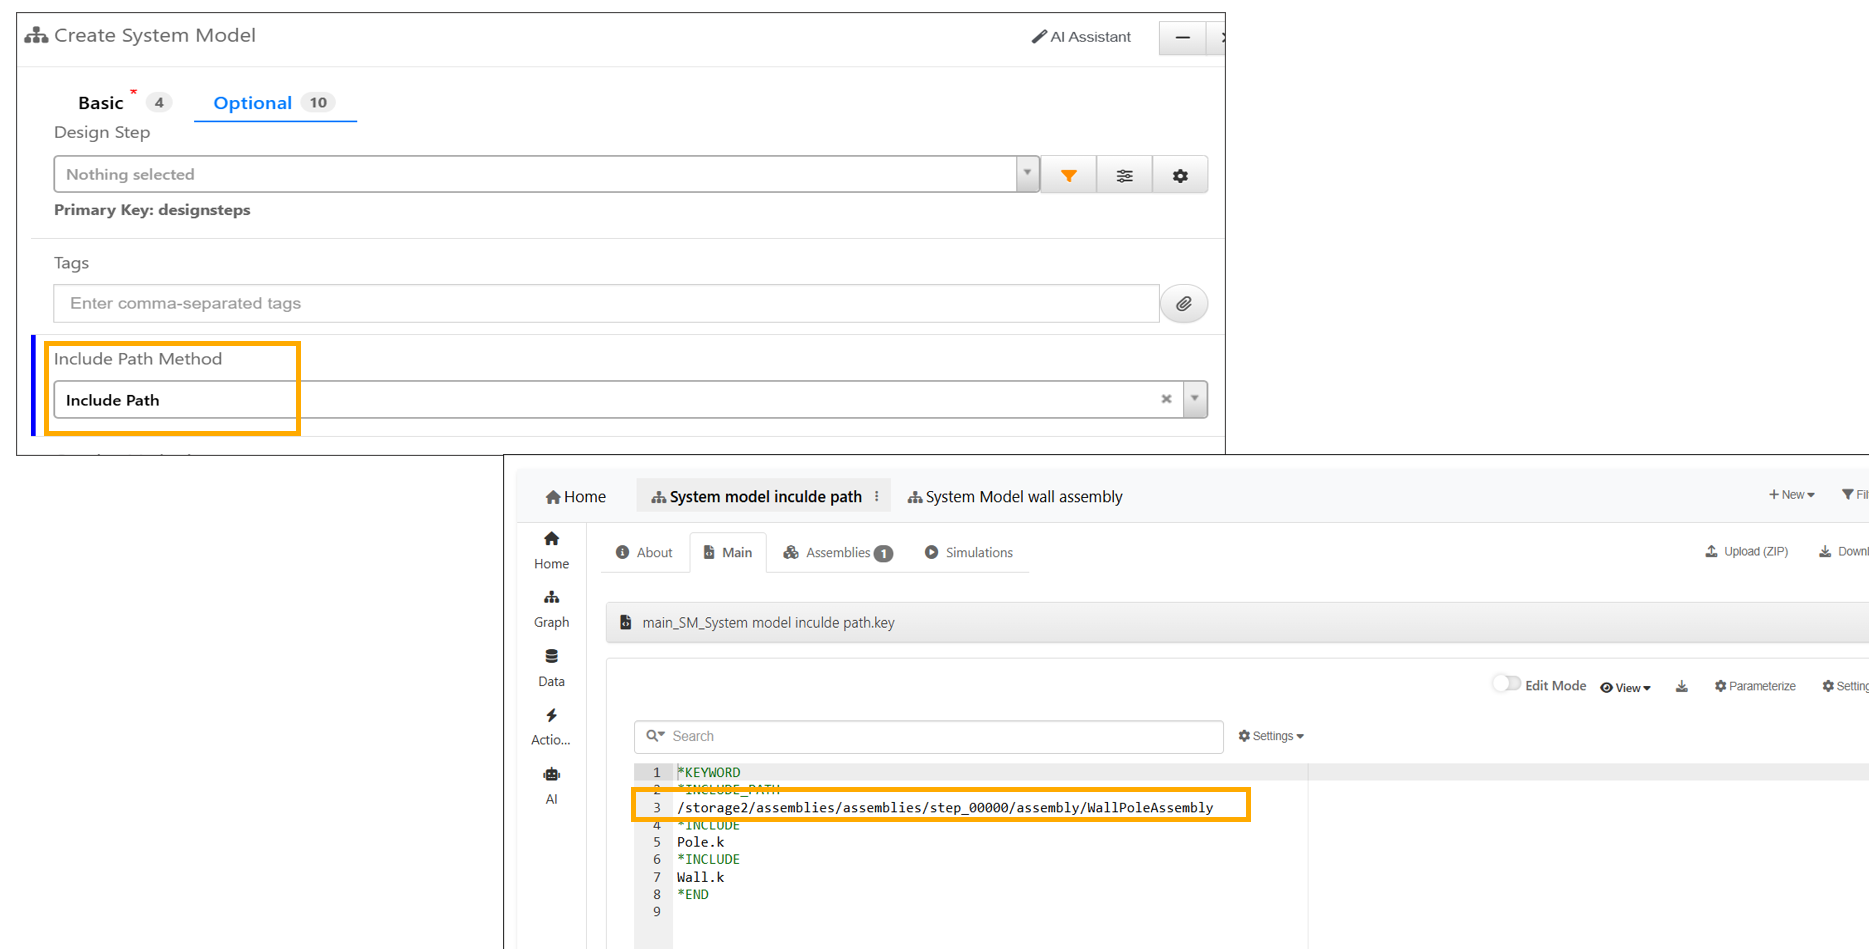This screenshot has height=949, width=1869.
Task: Click the download icon next to View
Action: (1682, 686)
